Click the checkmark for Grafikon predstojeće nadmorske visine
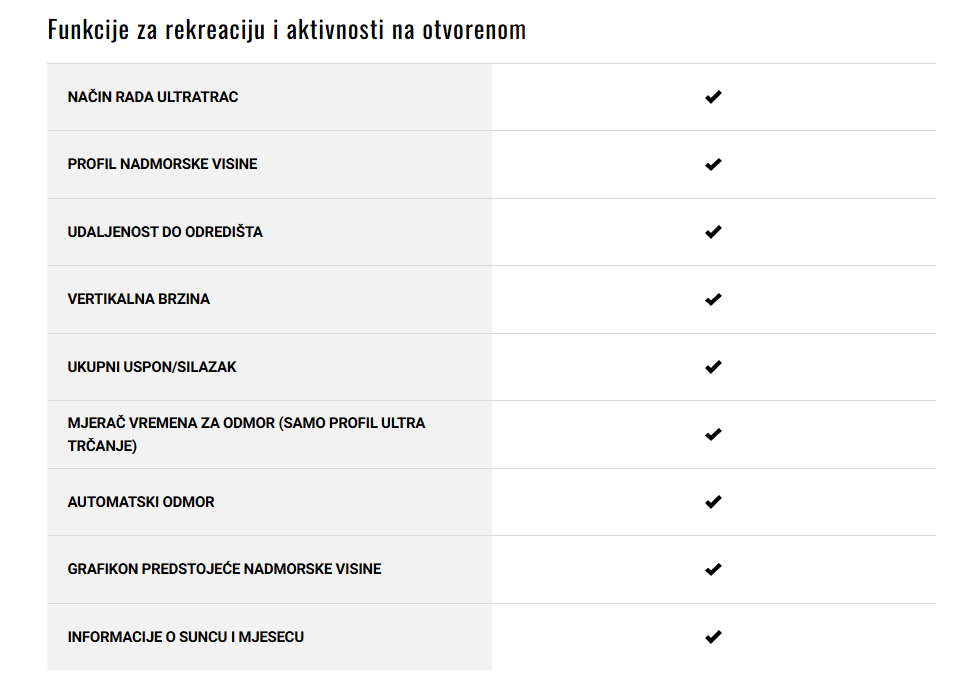Image resolution: width=956 pixels, height=691 pixels. pos(713,570)
